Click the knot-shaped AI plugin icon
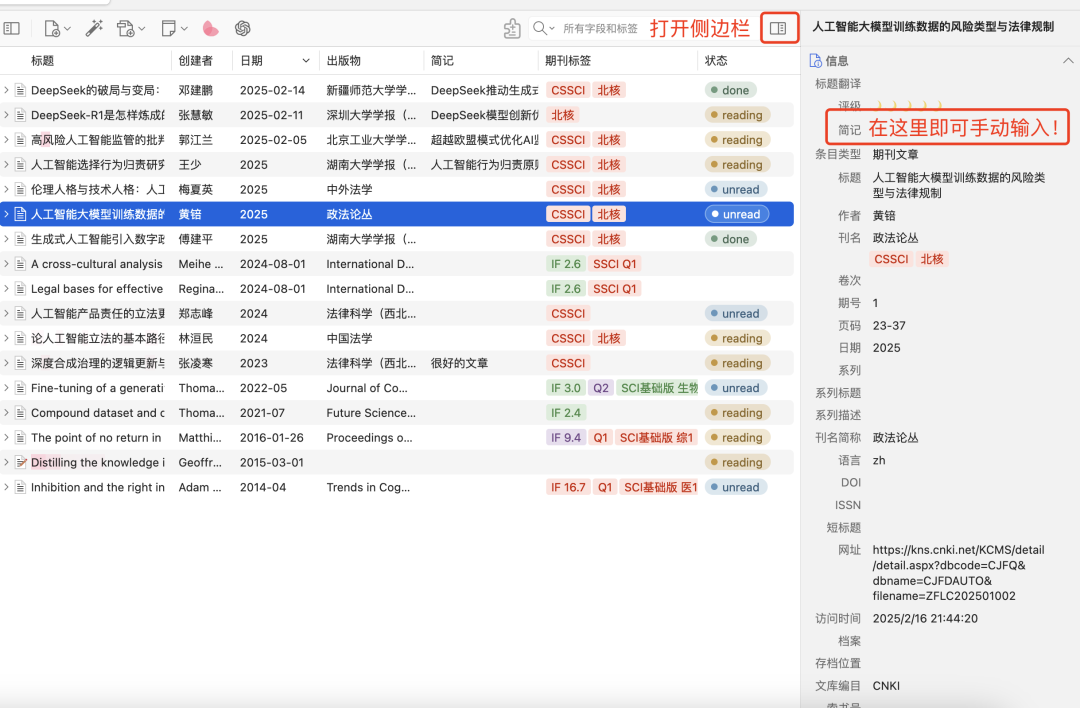1080x708 pixels. click(x=242, y=28)
